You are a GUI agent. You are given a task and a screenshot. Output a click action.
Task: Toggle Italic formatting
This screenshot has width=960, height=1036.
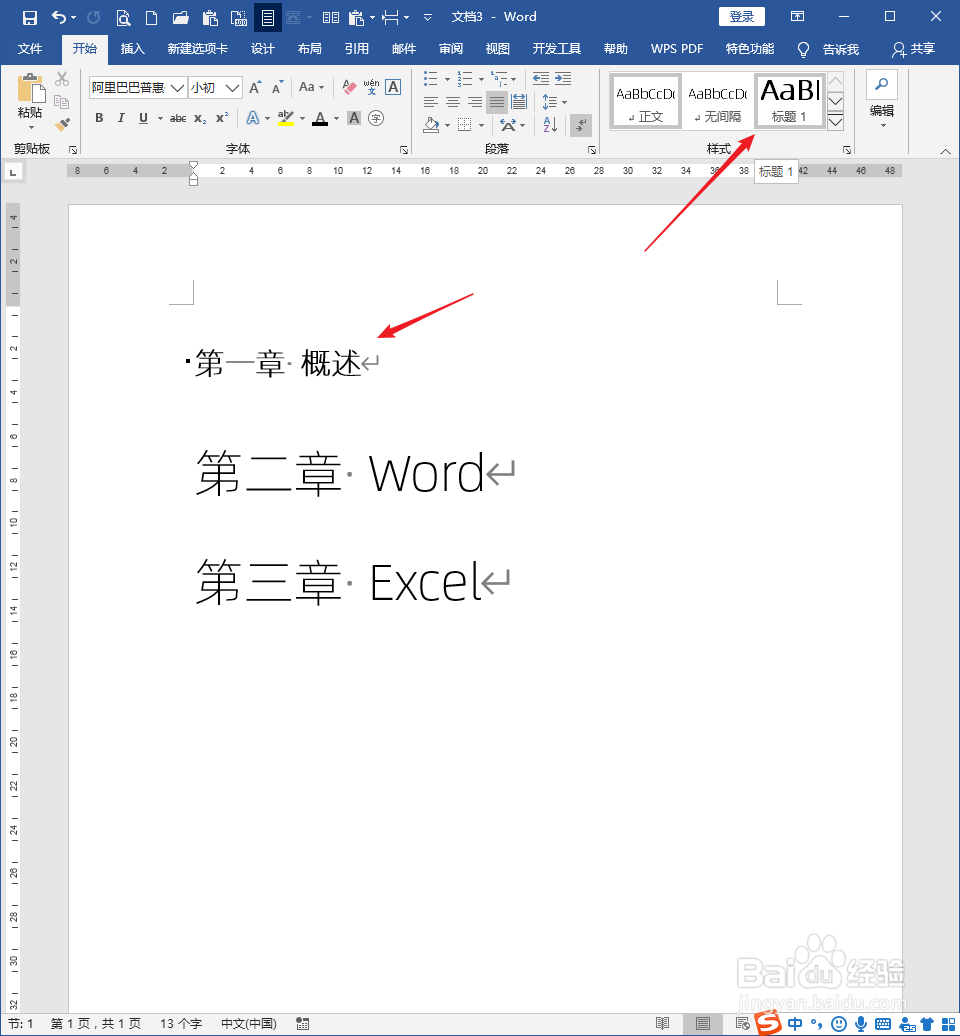click(121, 118)
